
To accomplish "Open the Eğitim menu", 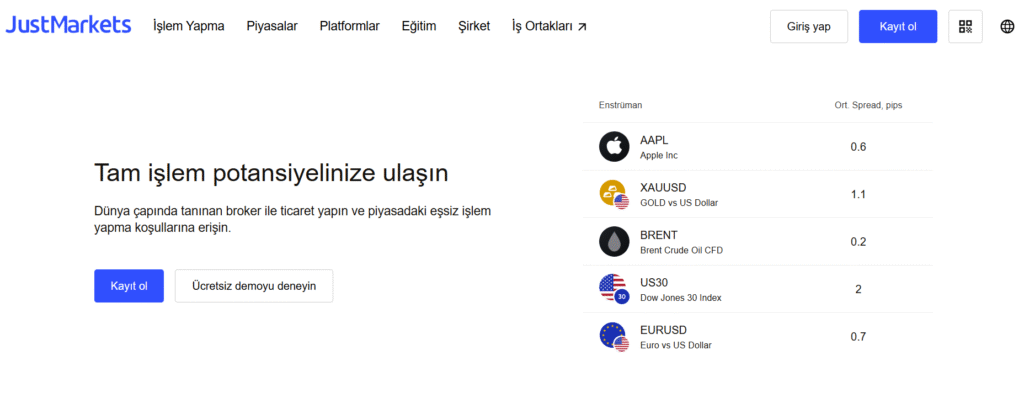I will point(419,26).
